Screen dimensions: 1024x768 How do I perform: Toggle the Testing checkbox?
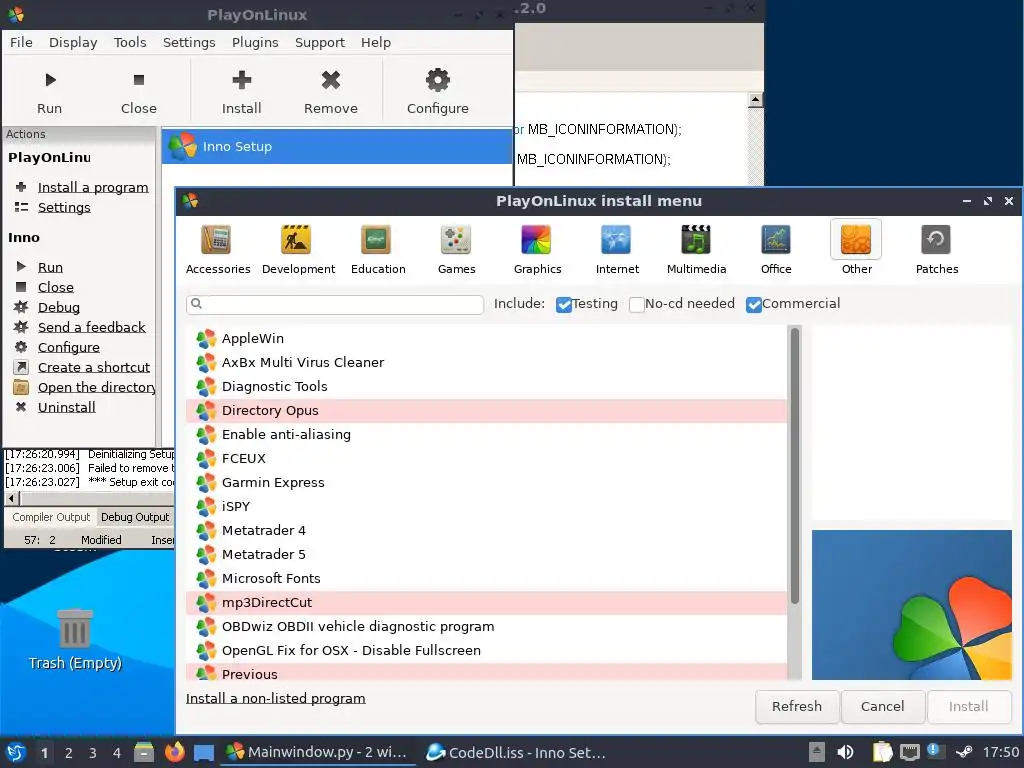(564, 304)
